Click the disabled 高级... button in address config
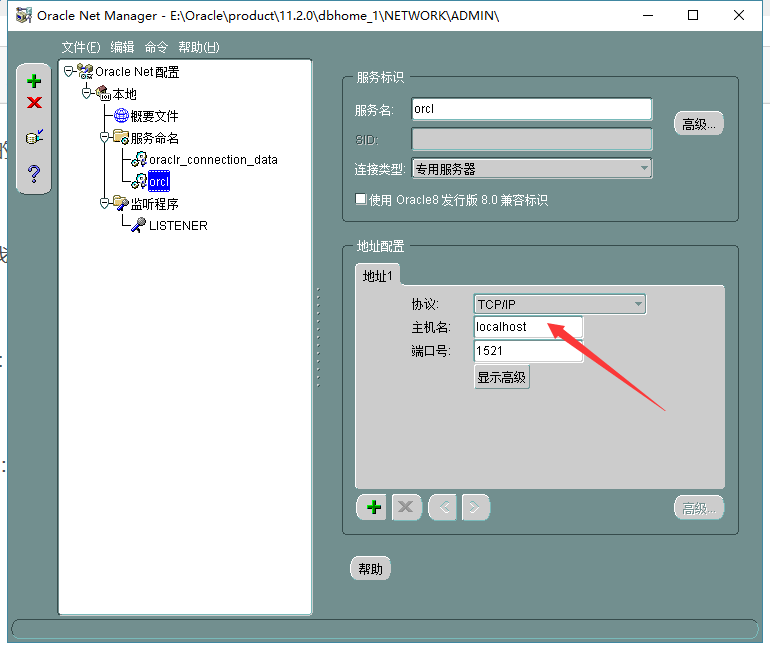Image resolution: width=770 pixels, height=650 pixels. tap(699, 508)
